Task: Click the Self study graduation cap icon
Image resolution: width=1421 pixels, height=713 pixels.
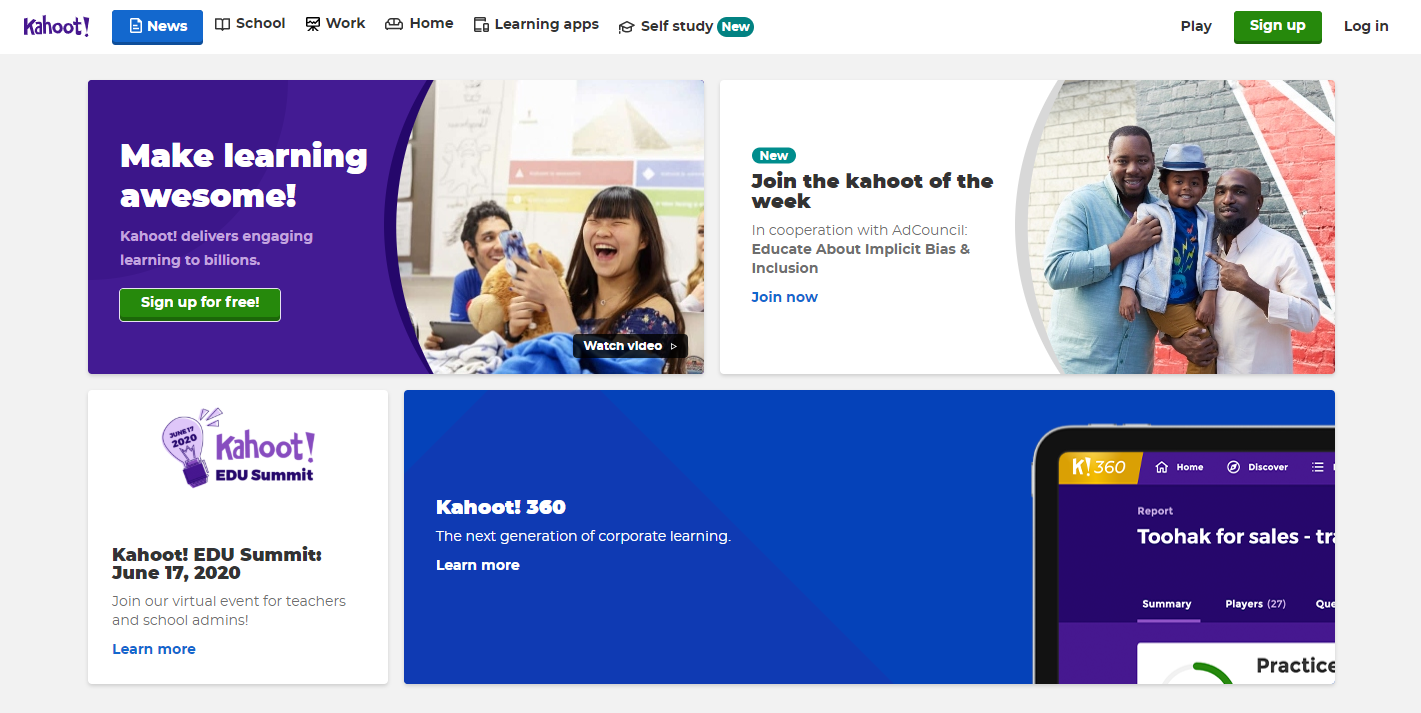Action: tap(627, 27)
